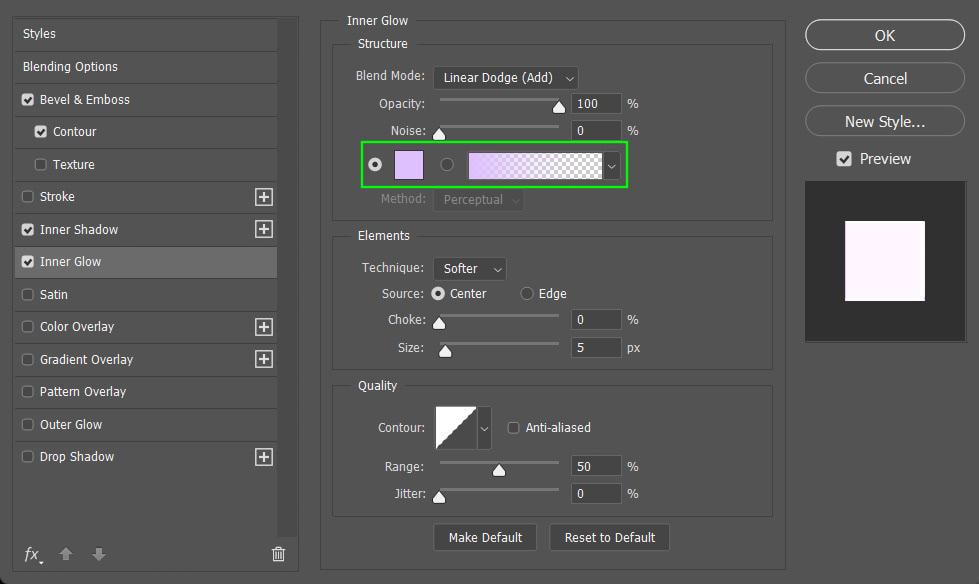Viewport: 979px width, 584px height.
Task: Click the effects list vertical scrollbar
Action: pyautogui.click(x=287, y=277)
